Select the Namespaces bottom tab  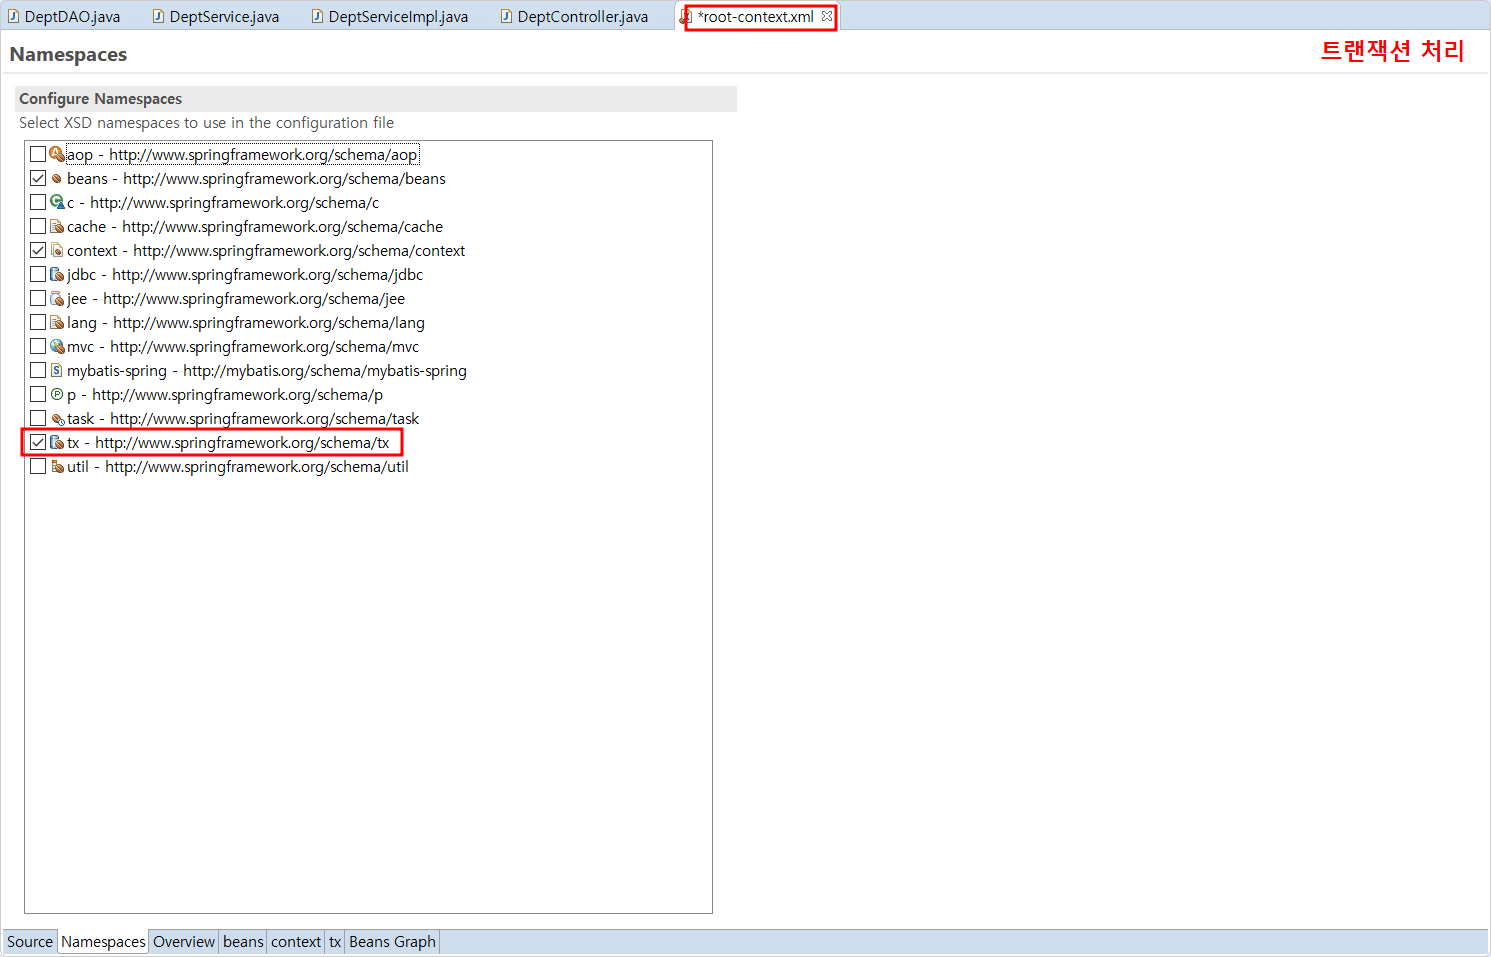(103, 942)
